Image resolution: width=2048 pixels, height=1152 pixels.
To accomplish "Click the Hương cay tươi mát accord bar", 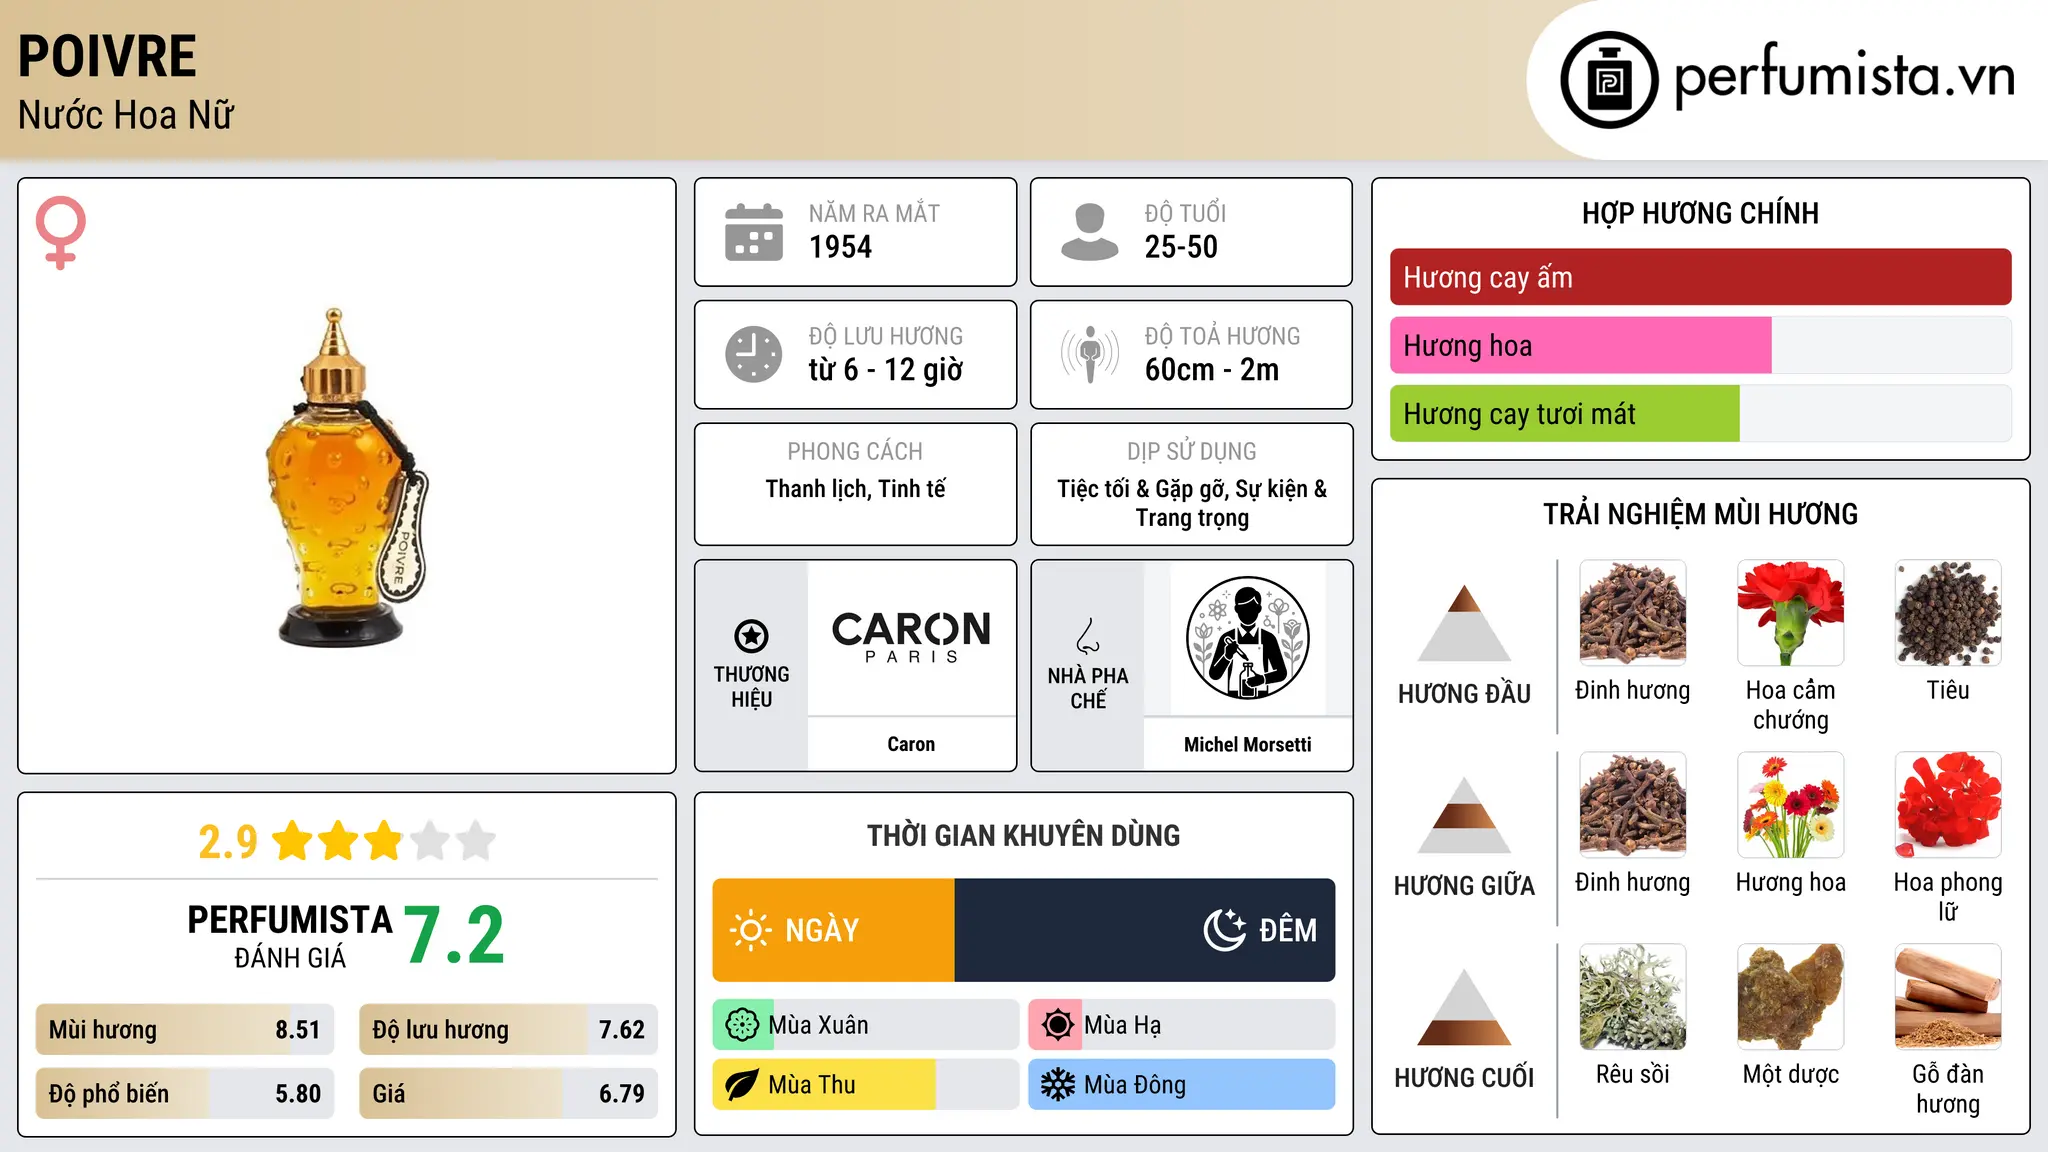I will tap(1700, 413).
